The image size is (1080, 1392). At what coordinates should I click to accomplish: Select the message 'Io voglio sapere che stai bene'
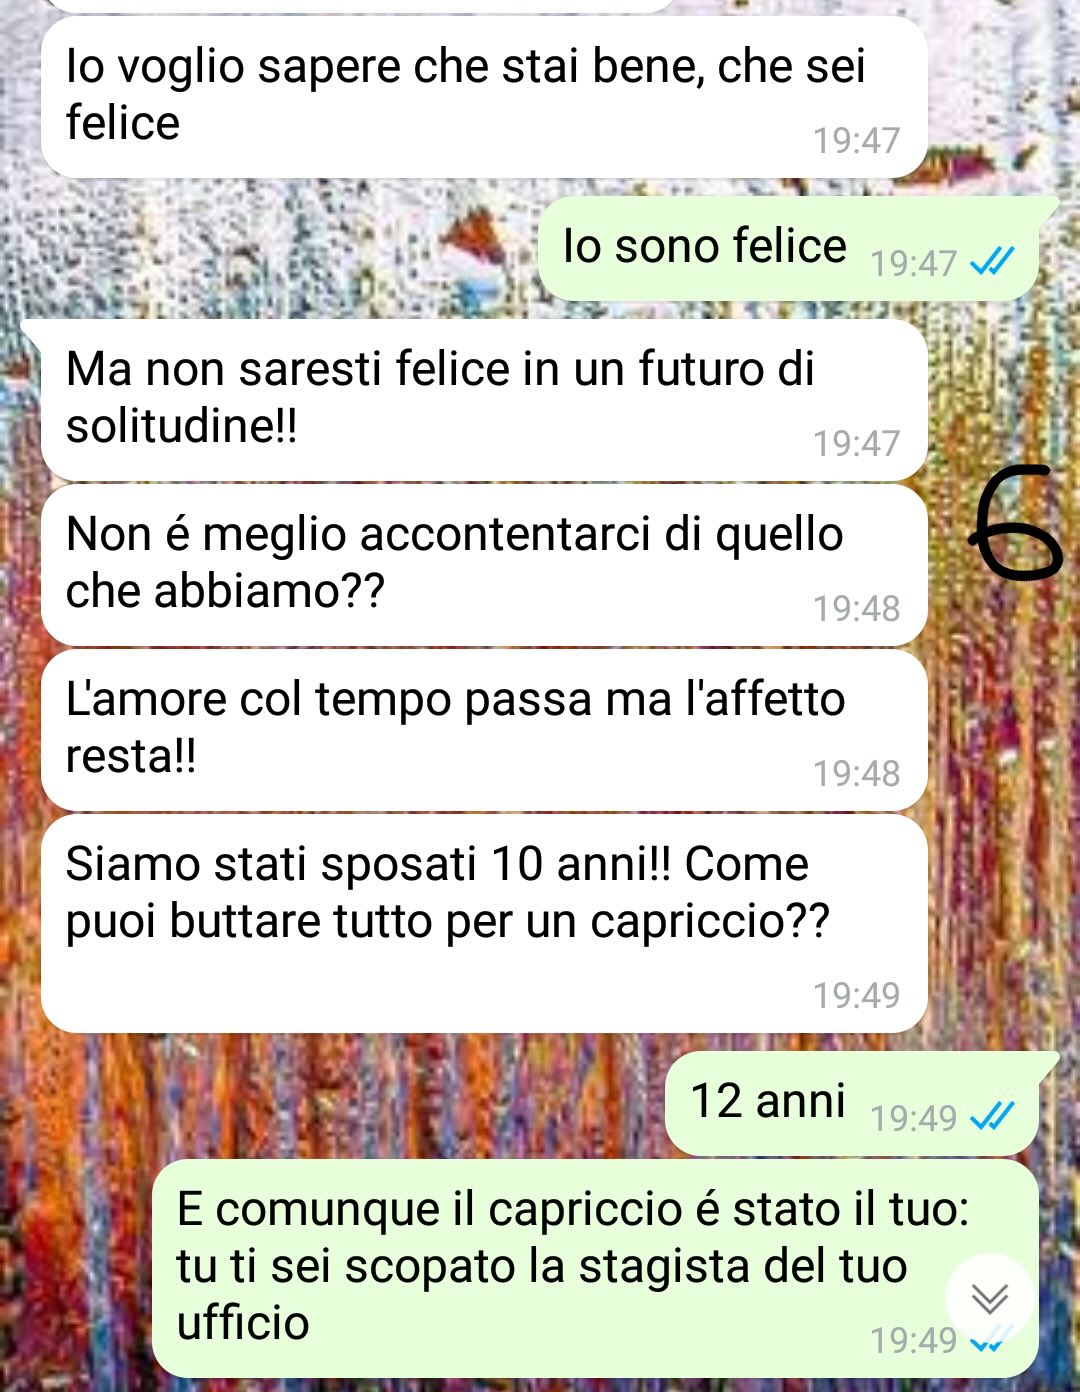(484, 98)
